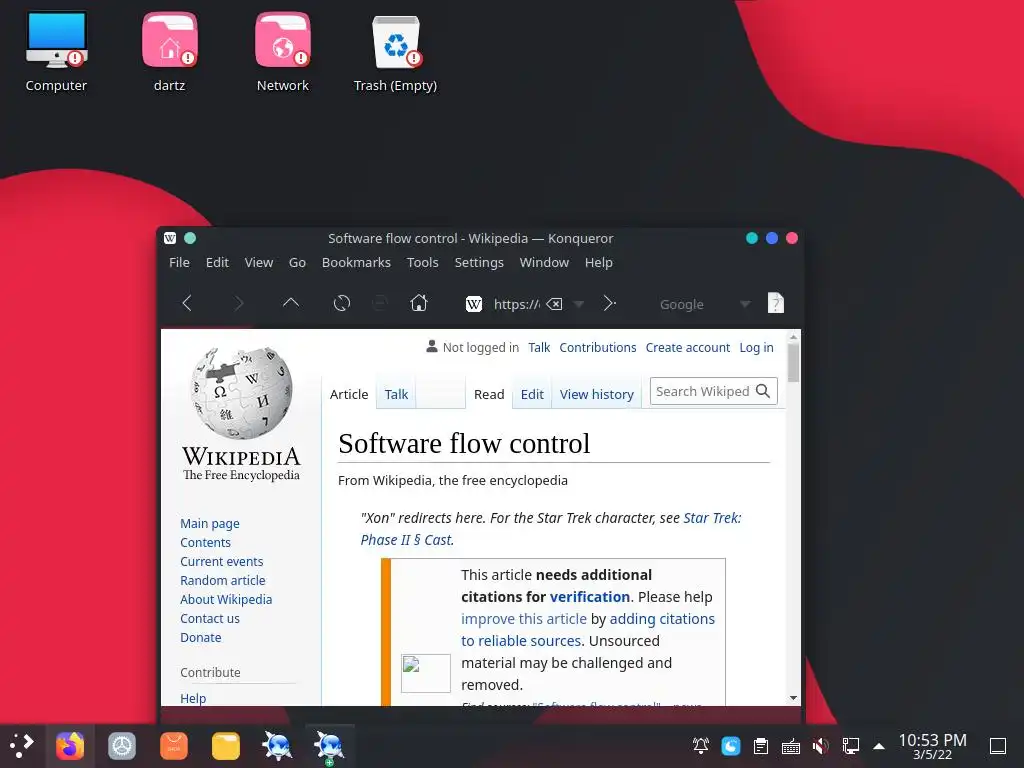Click the Create account link
The width and height of the screenshot is (1024, 768).
click(x=688, y=347)
